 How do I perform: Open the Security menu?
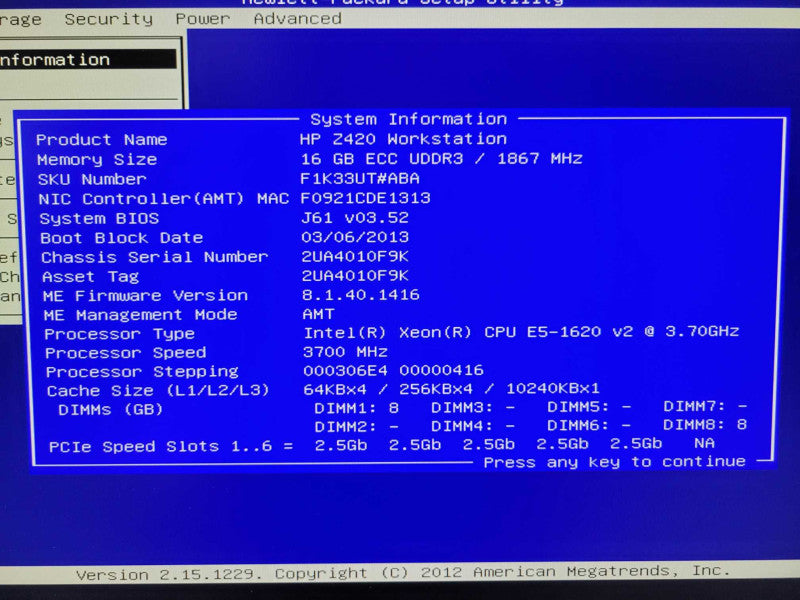109,19
